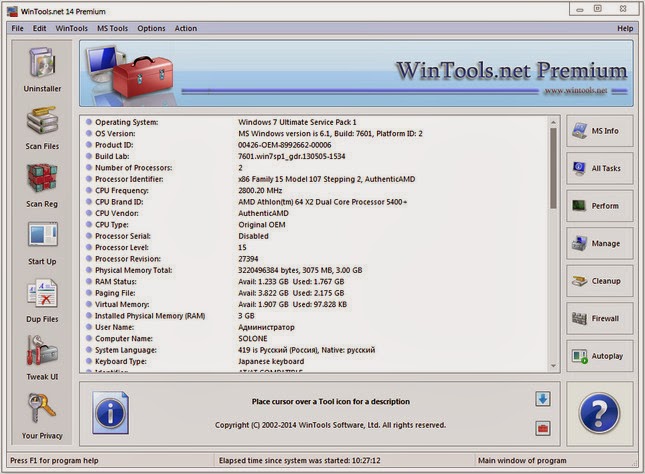
Task: Select the Processor Identifier row
Action: 316,179
